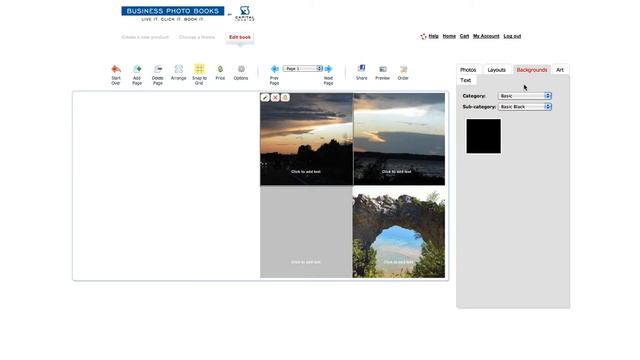640x360 pixels.
Task: Click 'Click to add text' on the silhouetted-trees sunset photo
Action: click(306, 172)
